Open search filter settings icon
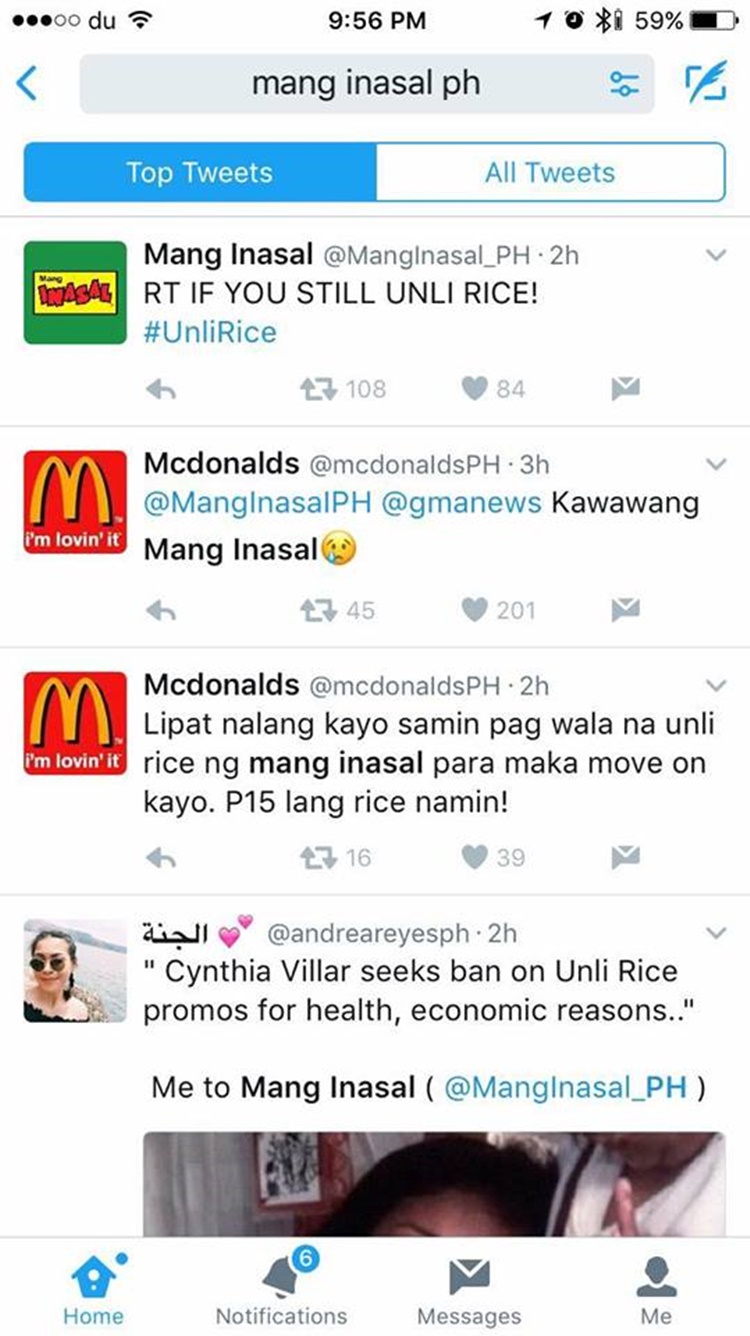 point(624,85)
